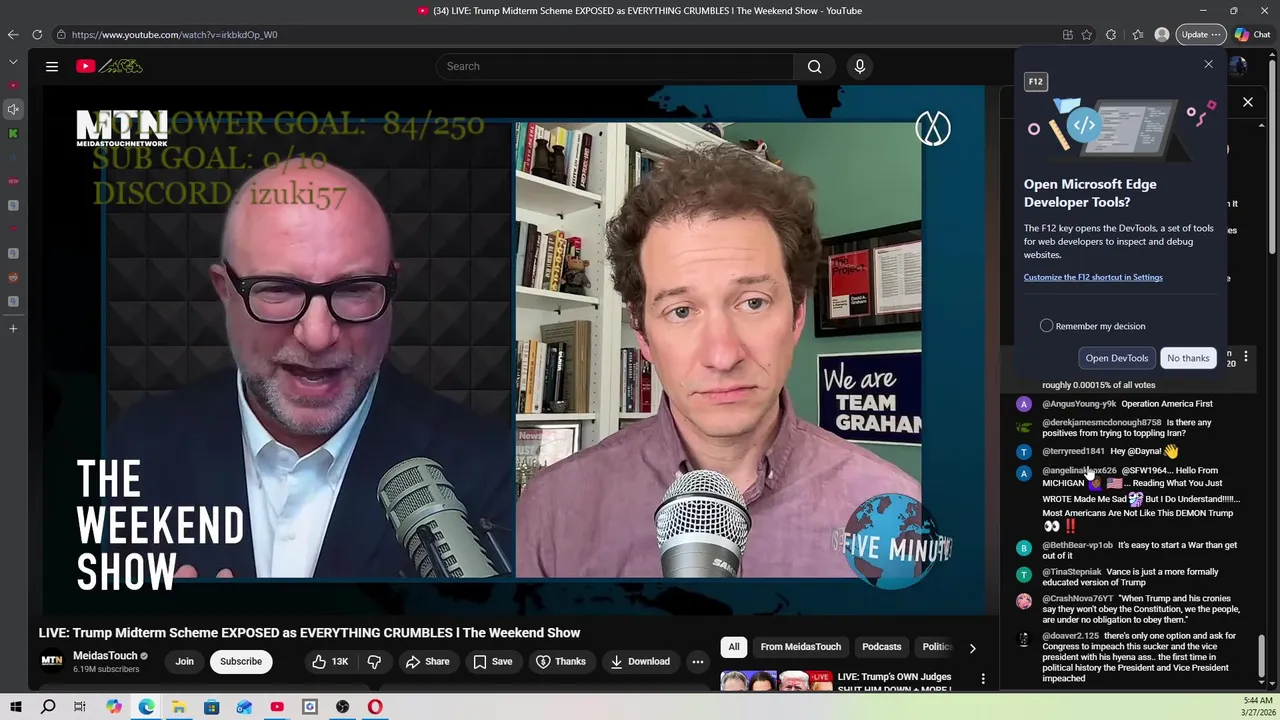The image size is (1280, 720).
Task: Switch to the green K vertical tab
Action: (x=13, y=133)
